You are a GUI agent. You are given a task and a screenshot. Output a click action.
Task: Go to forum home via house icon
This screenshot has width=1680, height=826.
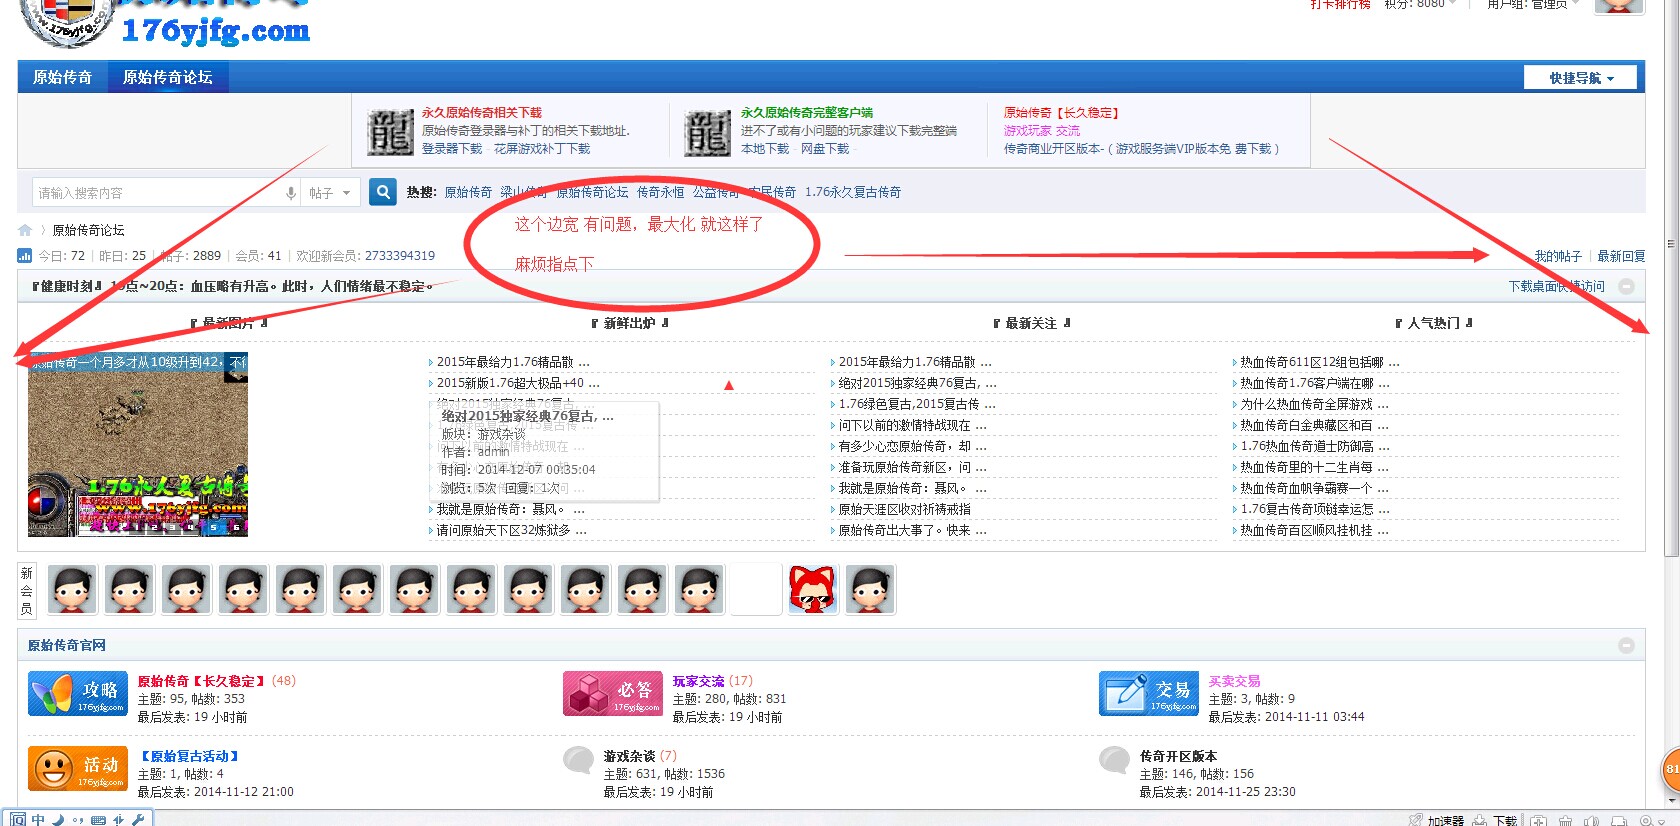coord(25,230)
